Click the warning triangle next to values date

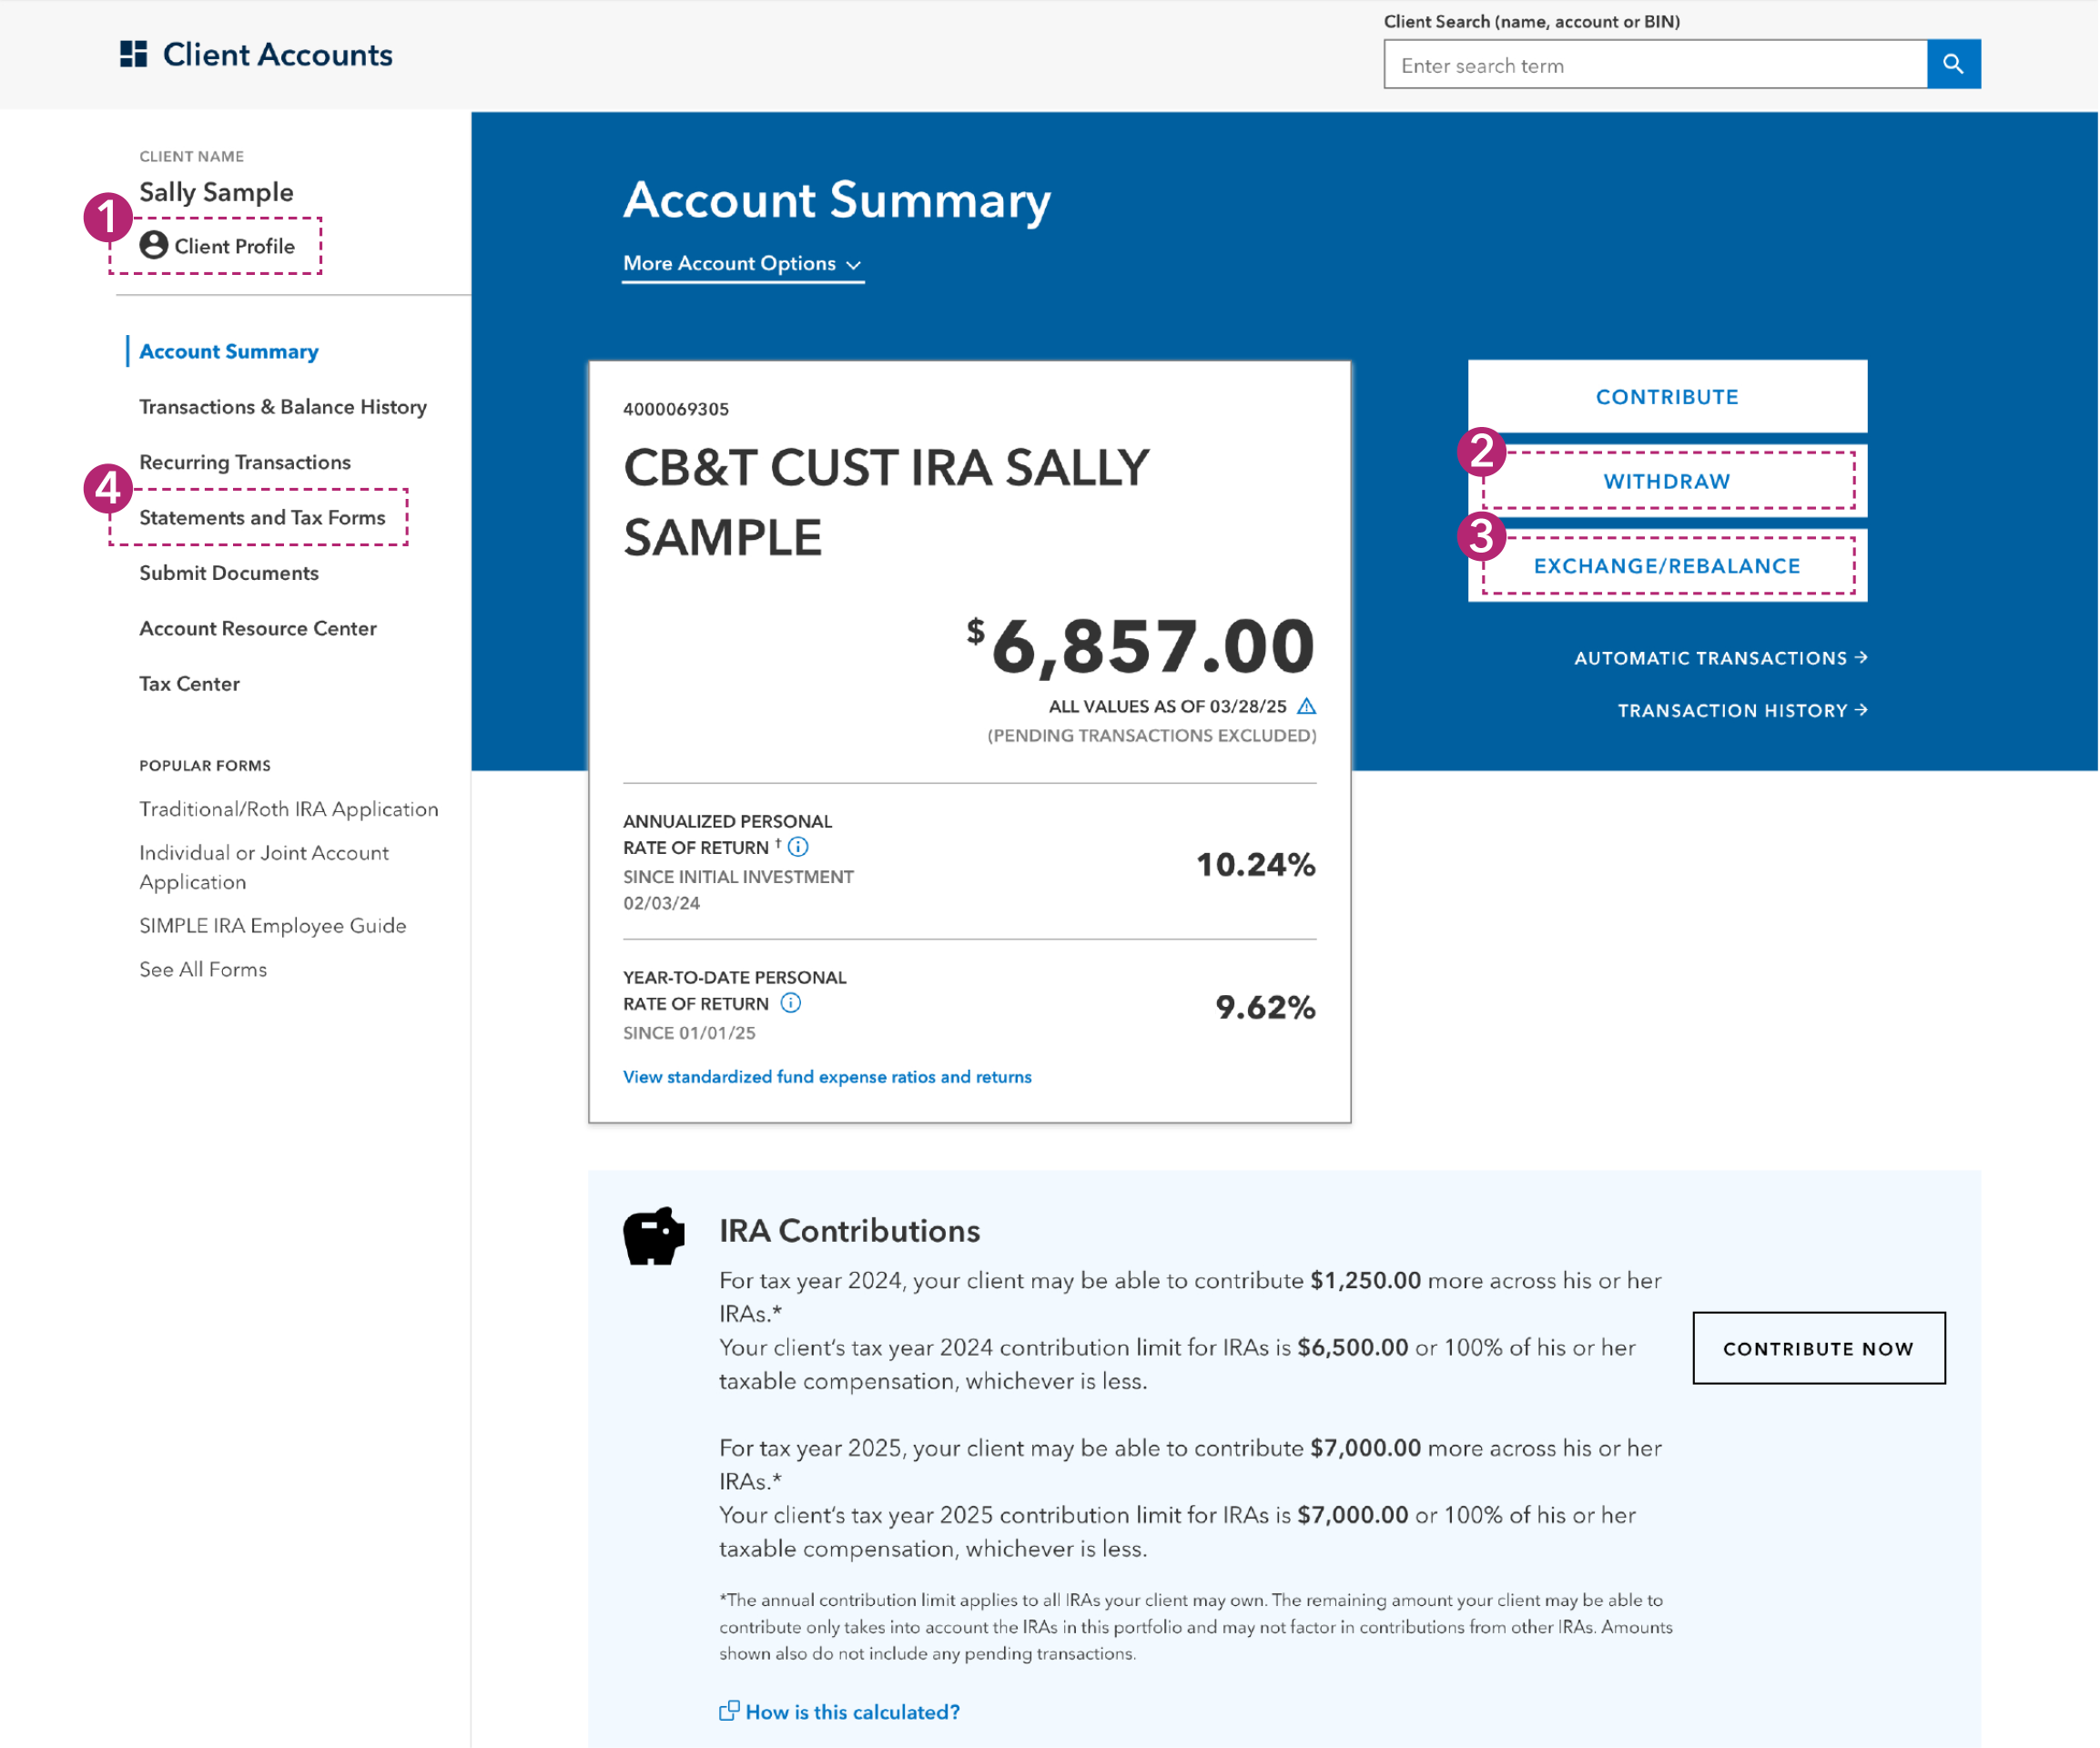tap(1306, 707)
